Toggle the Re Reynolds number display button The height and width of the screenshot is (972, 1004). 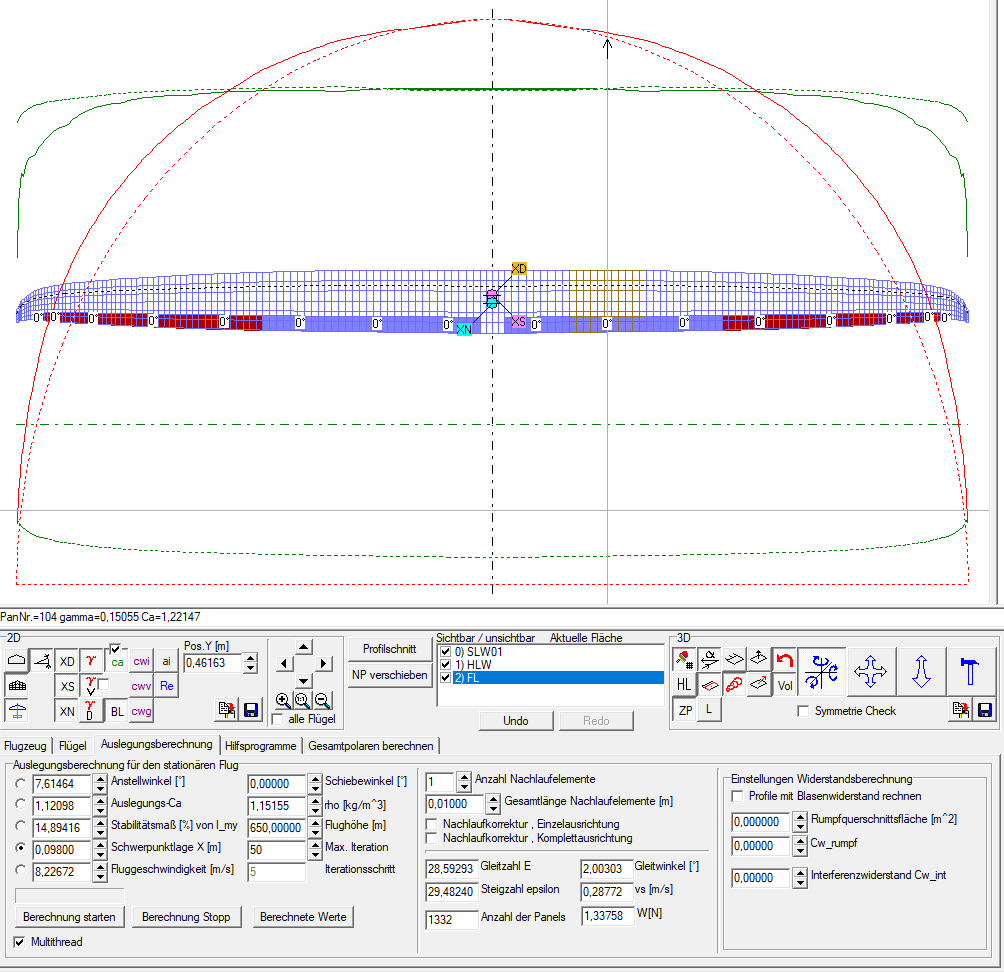tap(167, 686)
